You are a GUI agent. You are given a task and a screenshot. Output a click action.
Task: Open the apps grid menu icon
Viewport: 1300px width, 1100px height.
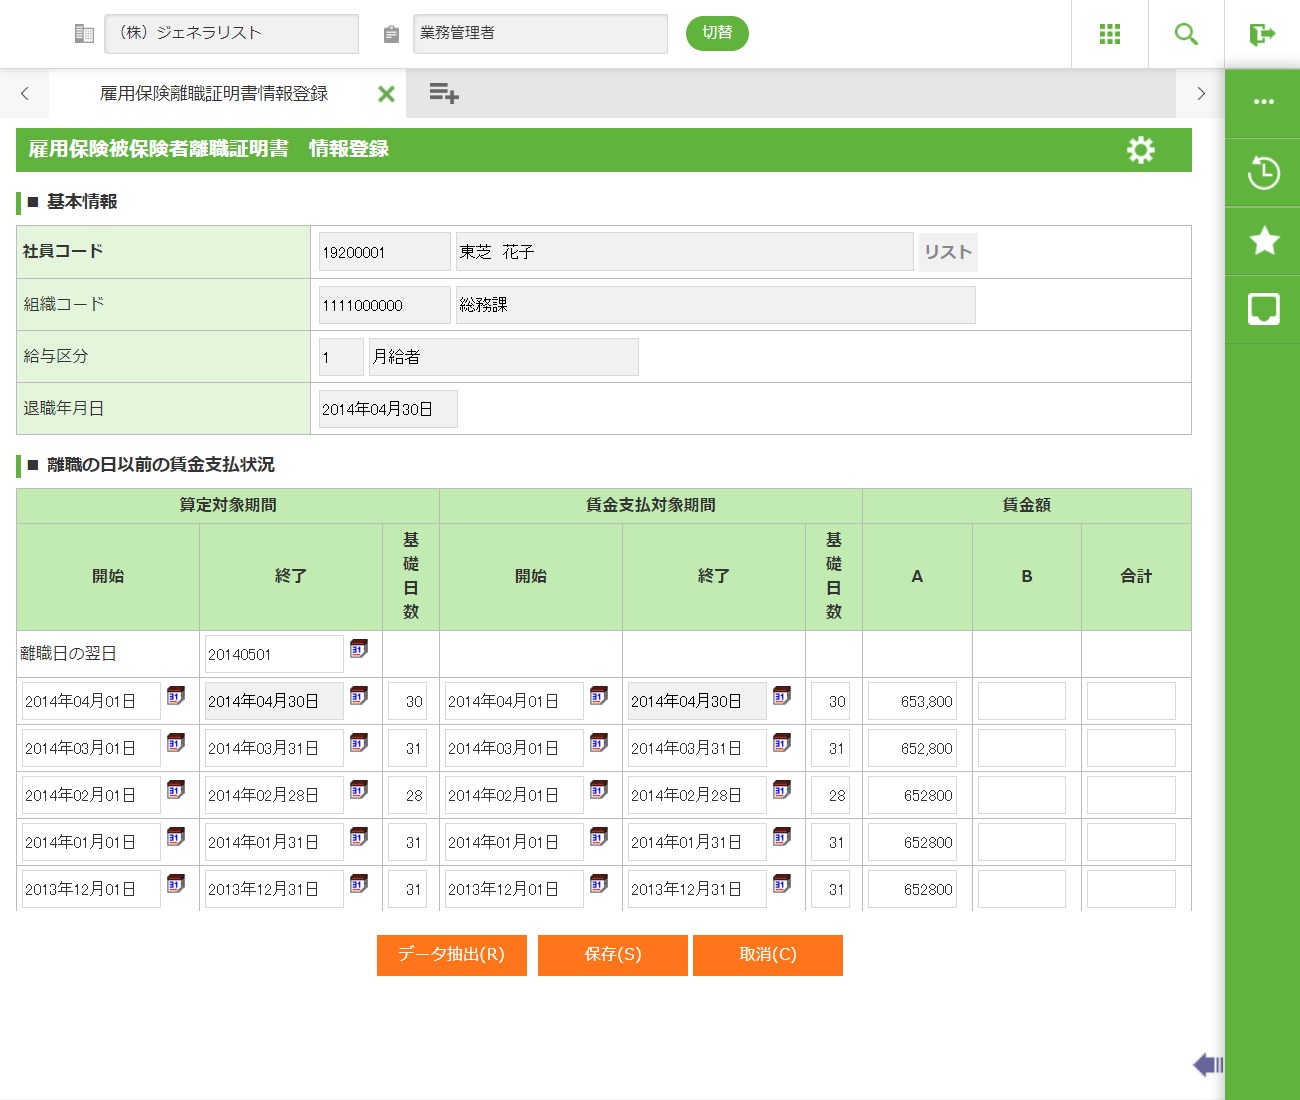coord(1109,34)
